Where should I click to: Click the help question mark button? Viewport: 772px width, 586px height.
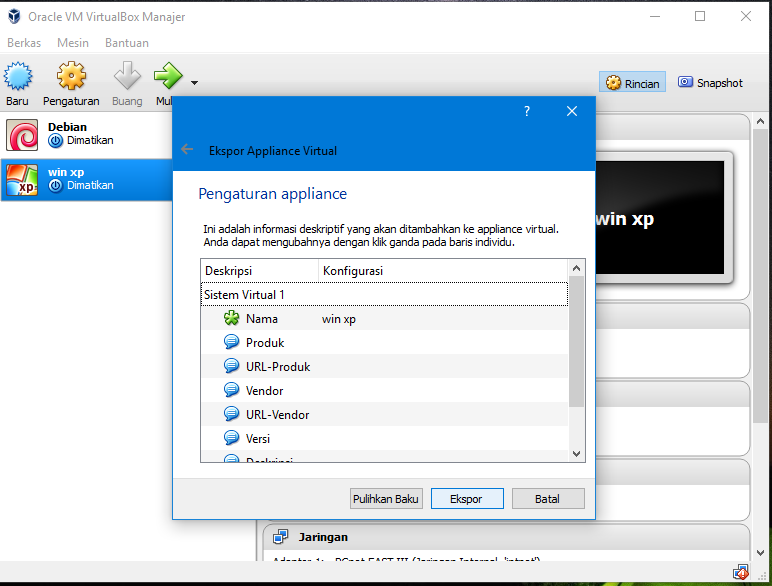tap(527, 111)
